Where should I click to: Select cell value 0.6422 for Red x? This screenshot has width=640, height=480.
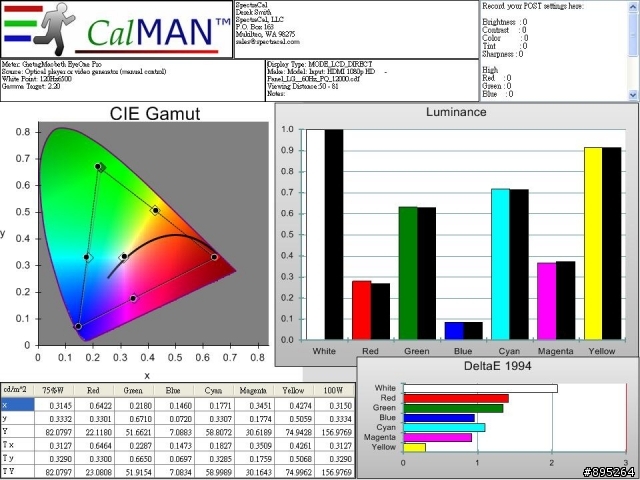93,406
